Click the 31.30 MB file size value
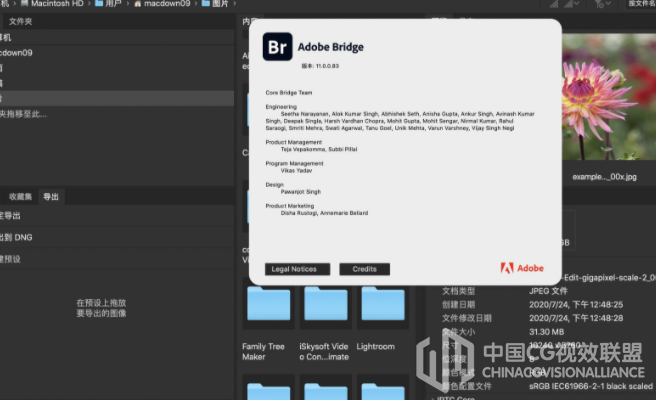The width and height of the screenshot is (656, 400). click(546, 332)
